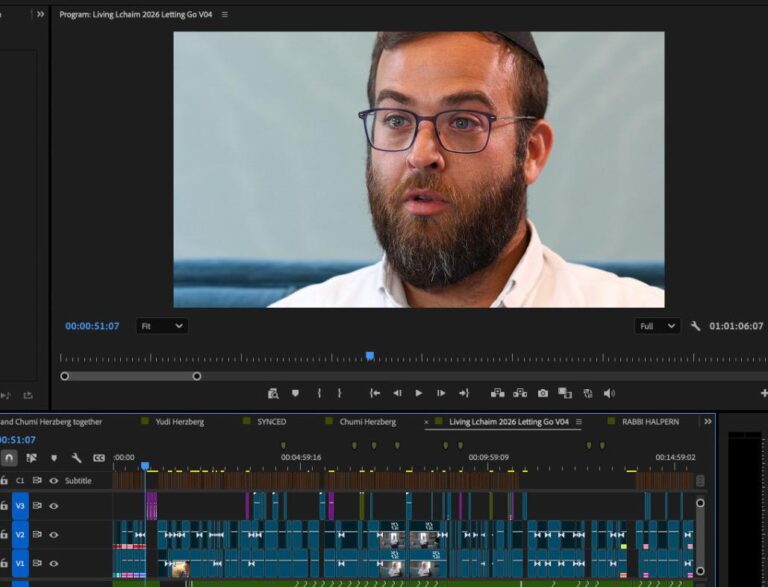Viewport: 768px width, 587px height.
Task: Show hidden timeline tabs via the overflow chevrons
Action: coord(708,421)
